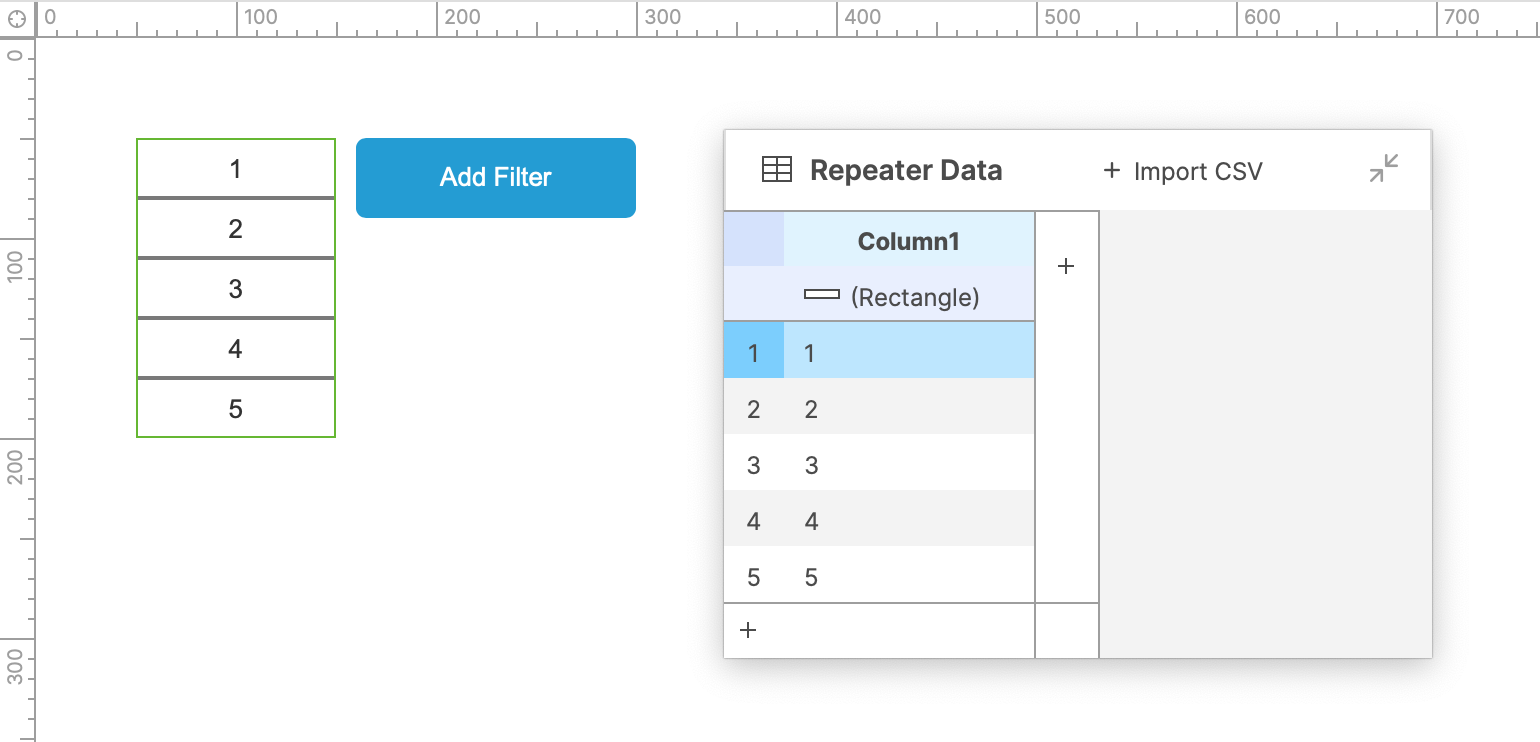
Task: Click the (Rectangle) widget label
Action: tap(915, 297)
